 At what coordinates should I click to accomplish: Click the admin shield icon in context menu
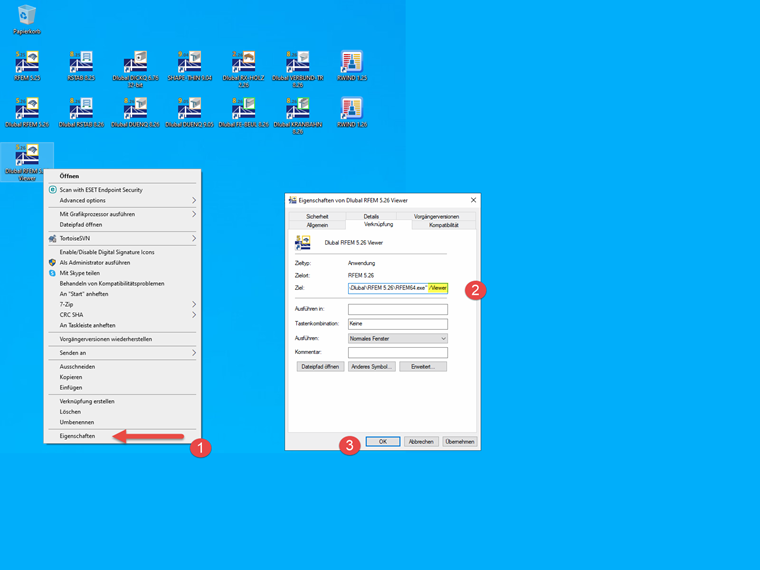click(x=53, y=262)
